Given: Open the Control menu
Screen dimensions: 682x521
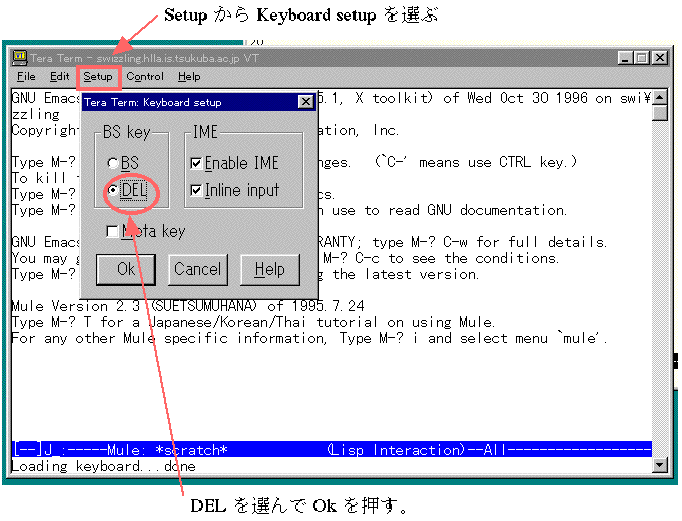Looking at the screenshot, I should (145, 77).
